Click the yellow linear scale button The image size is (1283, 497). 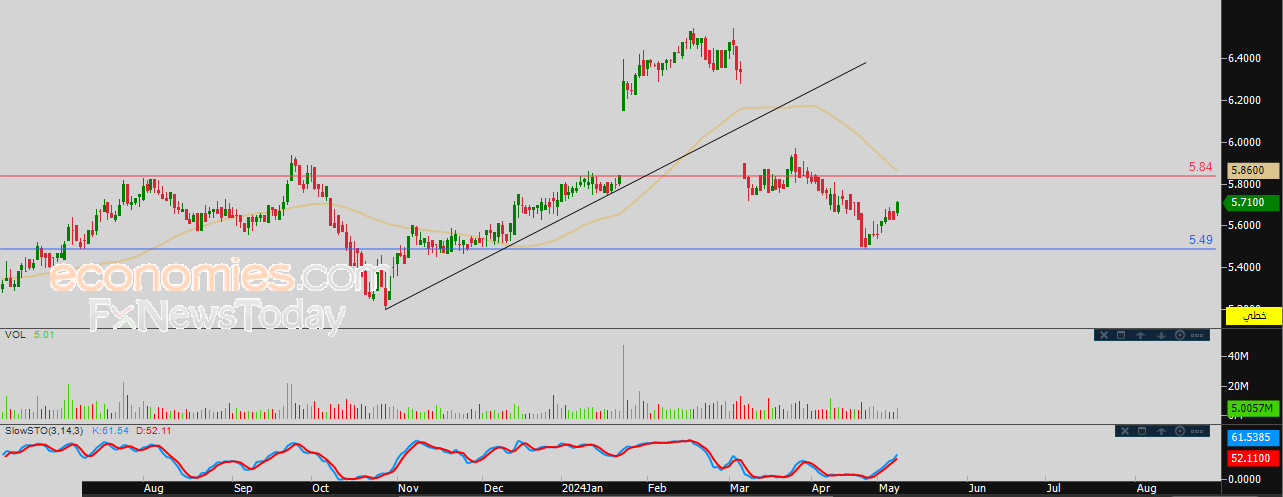pos(1253,316)
